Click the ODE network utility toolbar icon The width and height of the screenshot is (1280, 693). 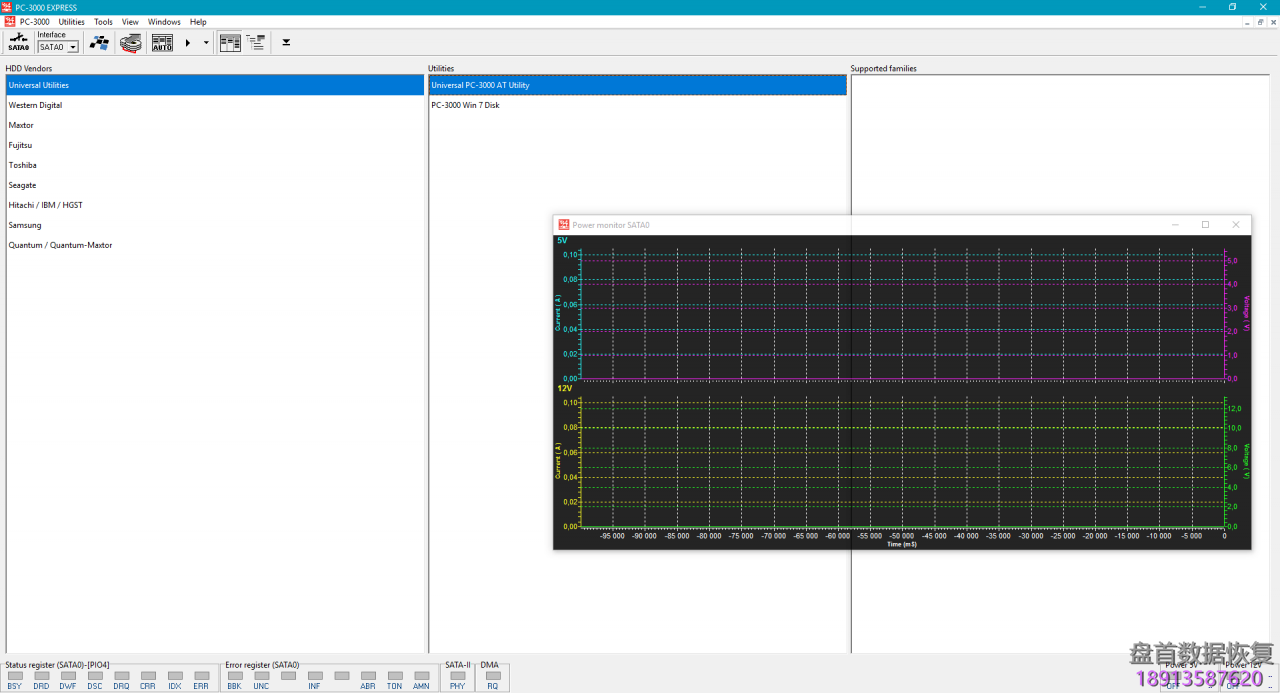click(99, 42)
